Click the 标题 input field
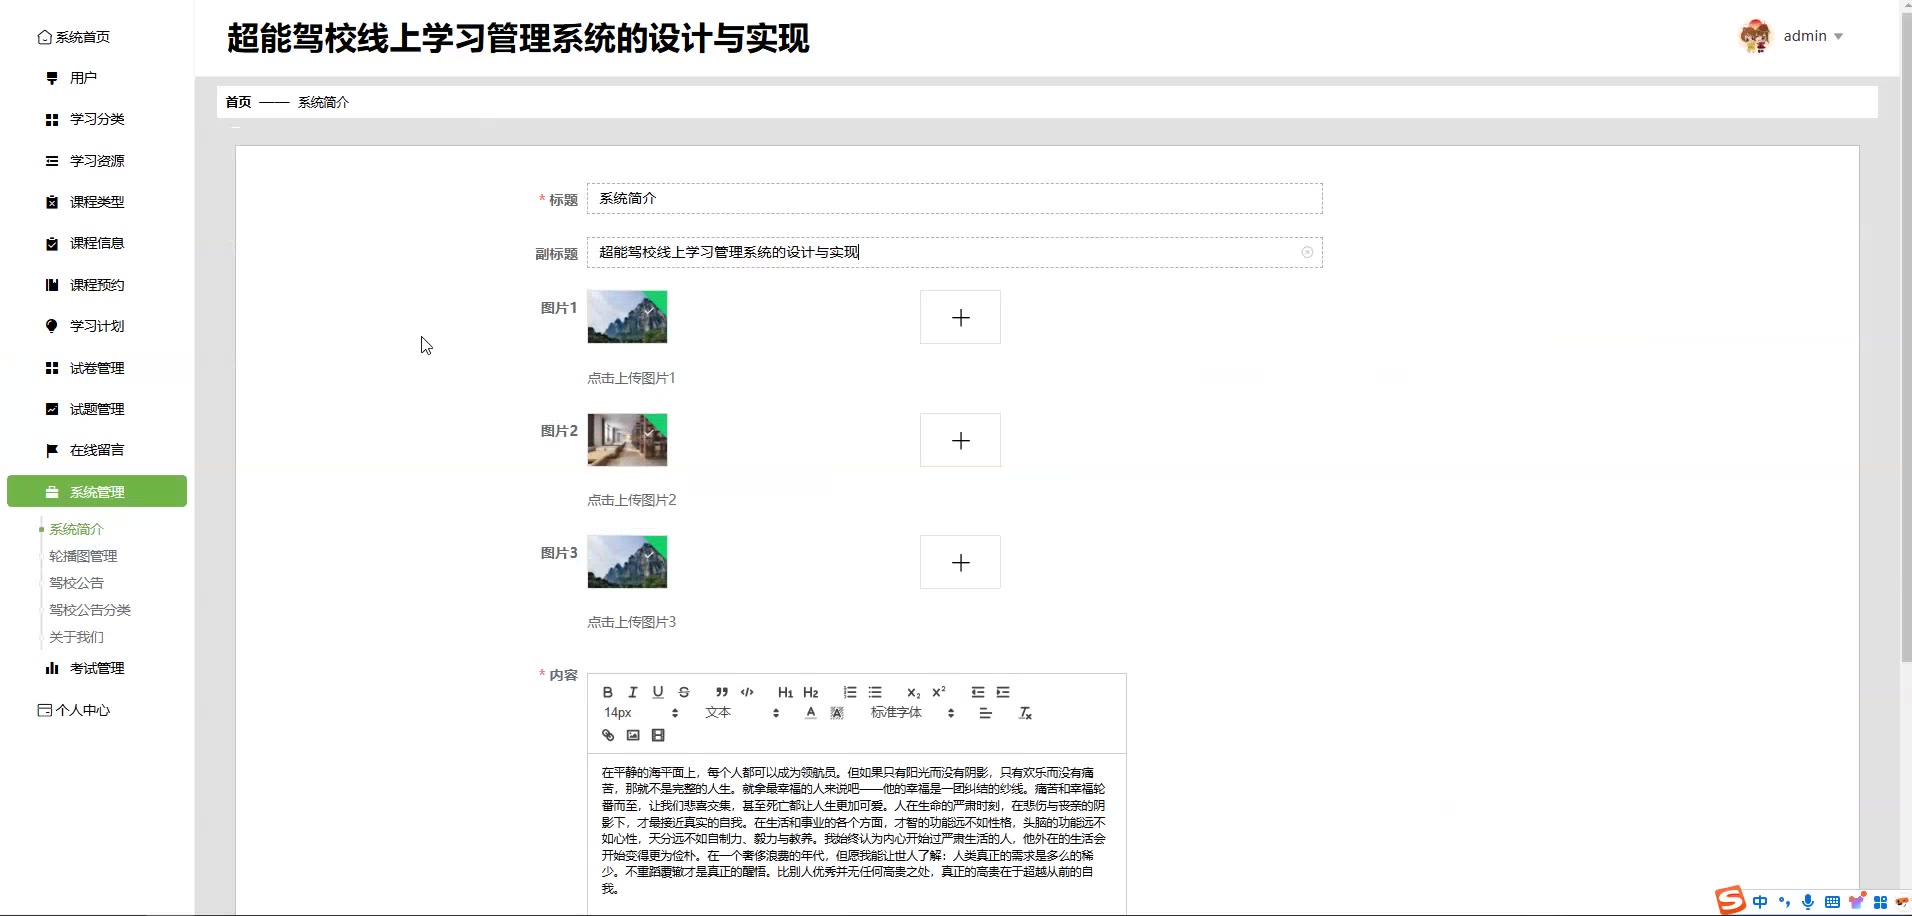The width and height of the screenshot is (1912, 916). (954, 198)
